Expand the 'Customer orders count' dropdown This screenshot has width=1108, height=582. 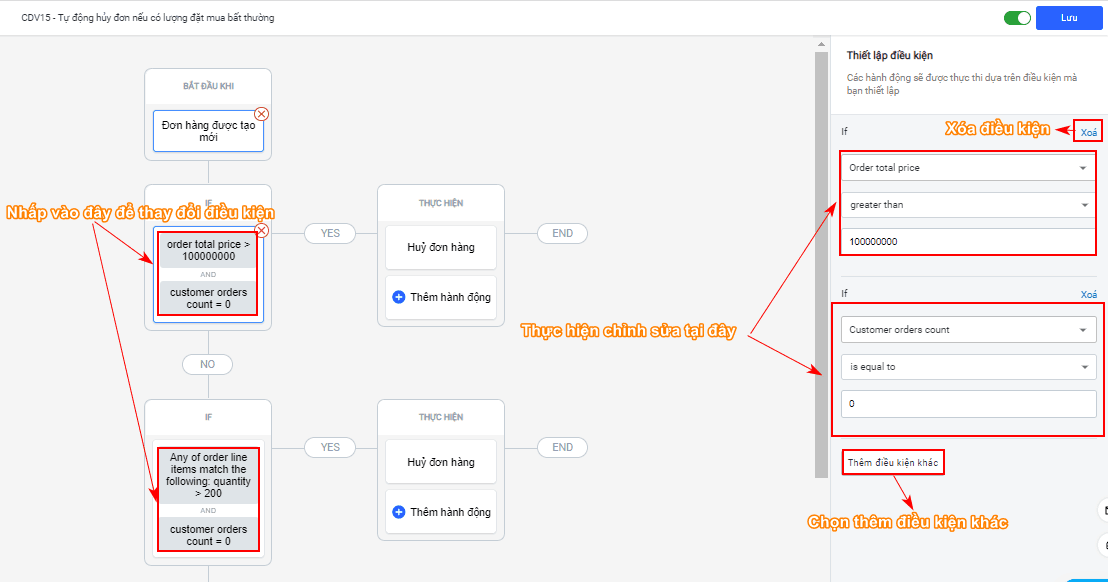point(967,330)
